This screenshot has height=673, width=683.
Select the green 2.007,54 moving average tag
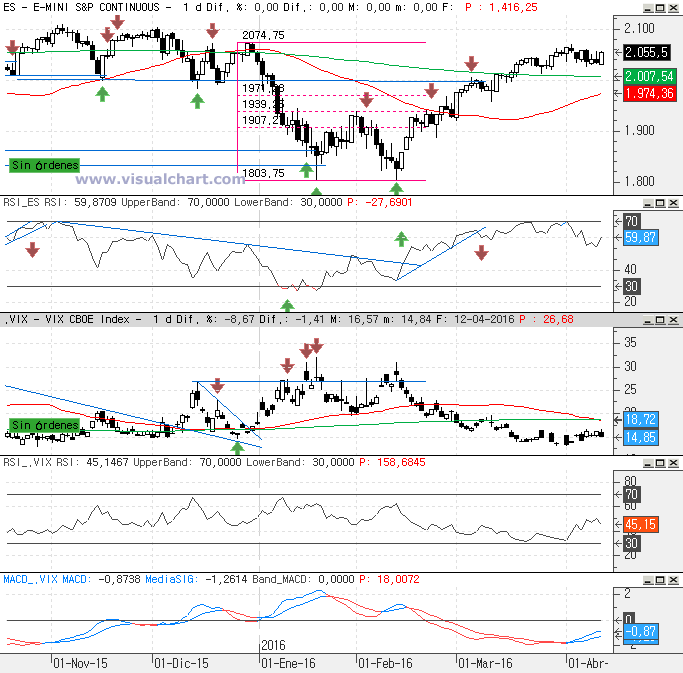[649, 77]
